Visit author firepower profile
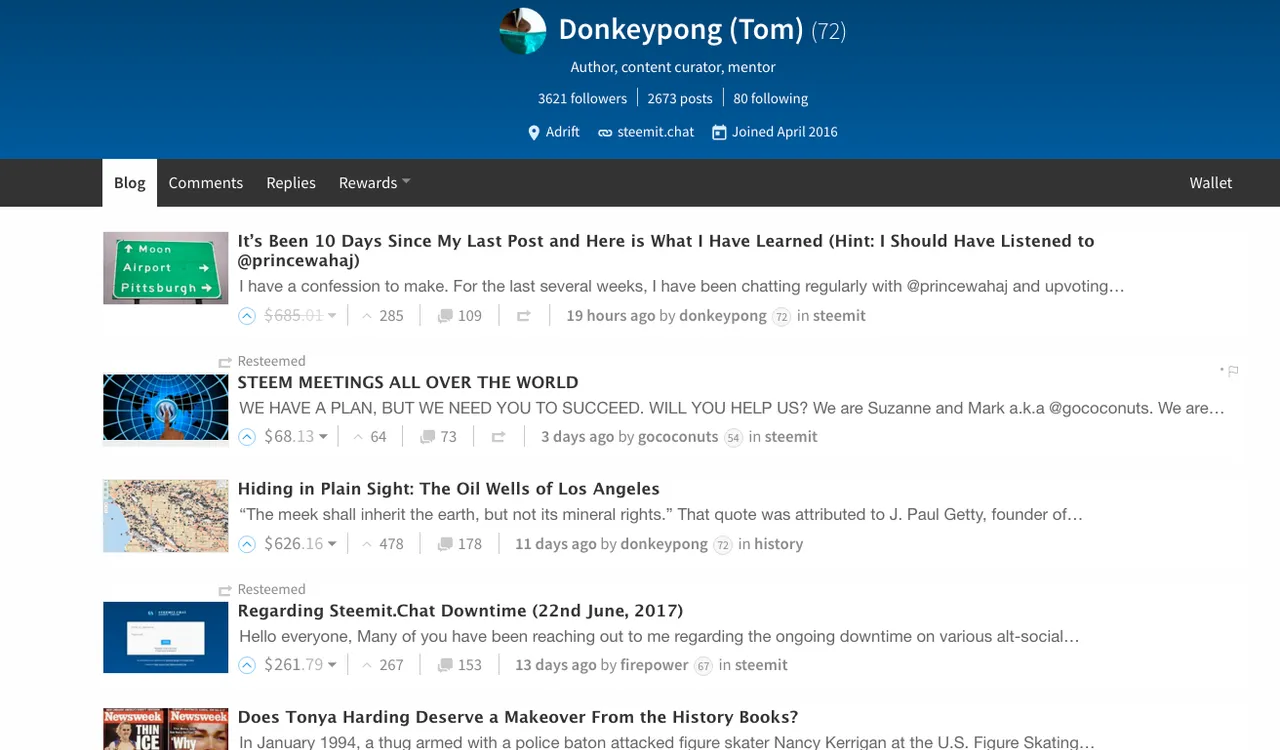The image size is (1280, 750). tap(655, 665)
